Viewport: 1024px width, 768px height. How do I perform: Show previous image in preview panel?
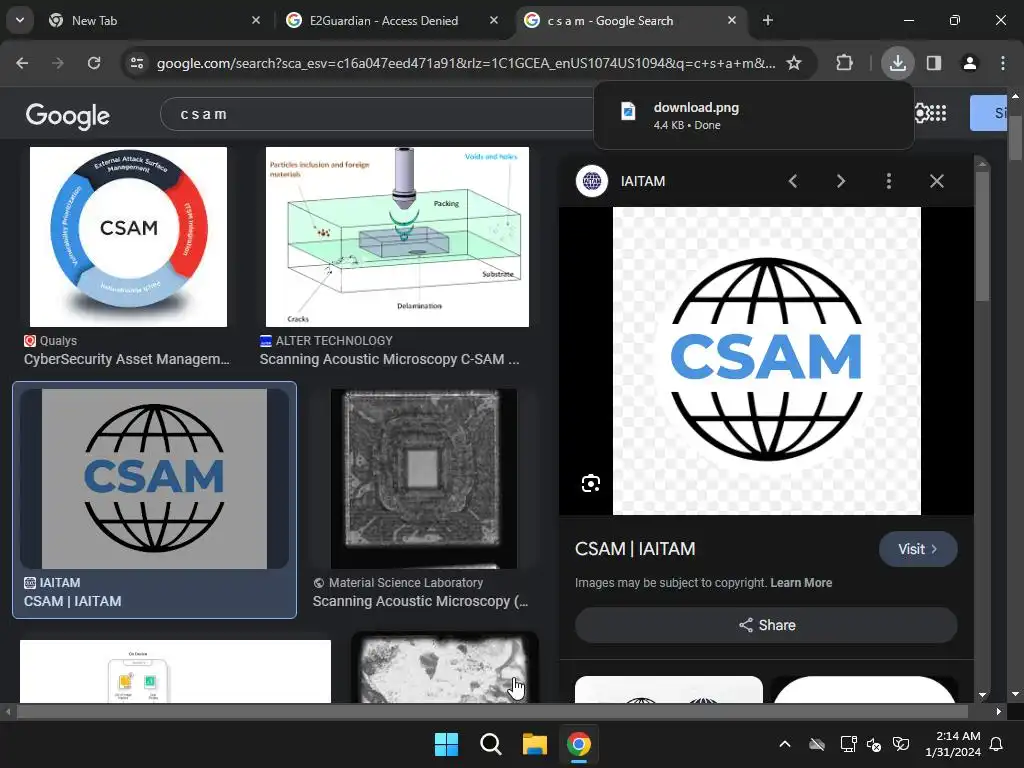(793, 181)
